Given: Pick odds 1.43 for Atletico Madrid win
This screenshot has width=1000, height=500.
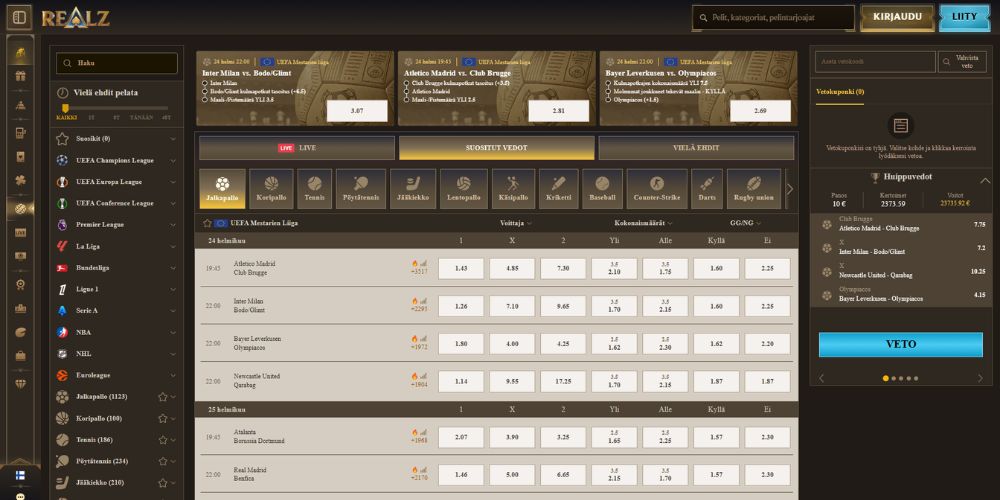Looking at the screenshot, I should pyautogui.click(x=461, y=268).
